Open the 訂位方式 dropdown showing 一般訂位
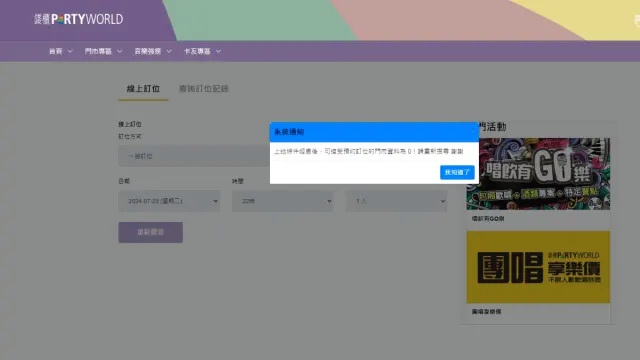The height and width of the screenshot is (360, 640). 194,156
